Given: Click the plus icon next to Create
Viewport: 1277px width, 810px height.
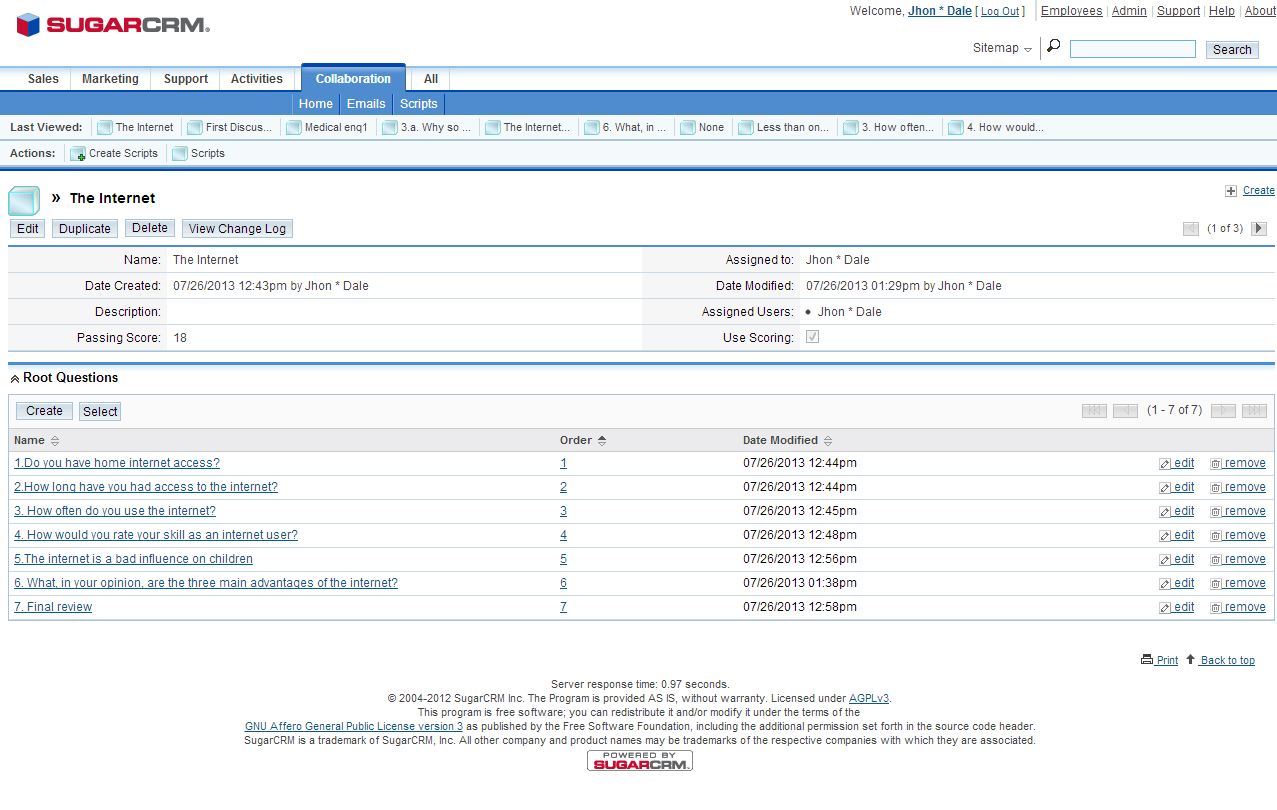Looking at the screenshot, I should 1231,191.
